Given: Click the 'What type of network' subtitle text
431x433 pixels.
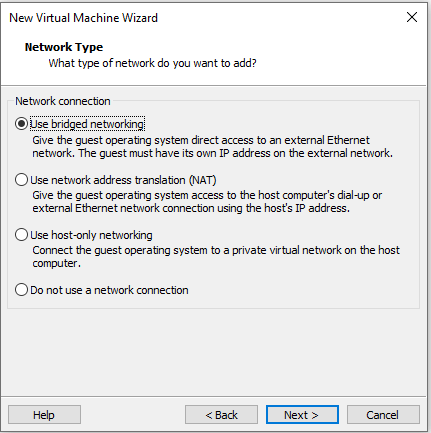Looking at the screenshot, I should point(153,63).
